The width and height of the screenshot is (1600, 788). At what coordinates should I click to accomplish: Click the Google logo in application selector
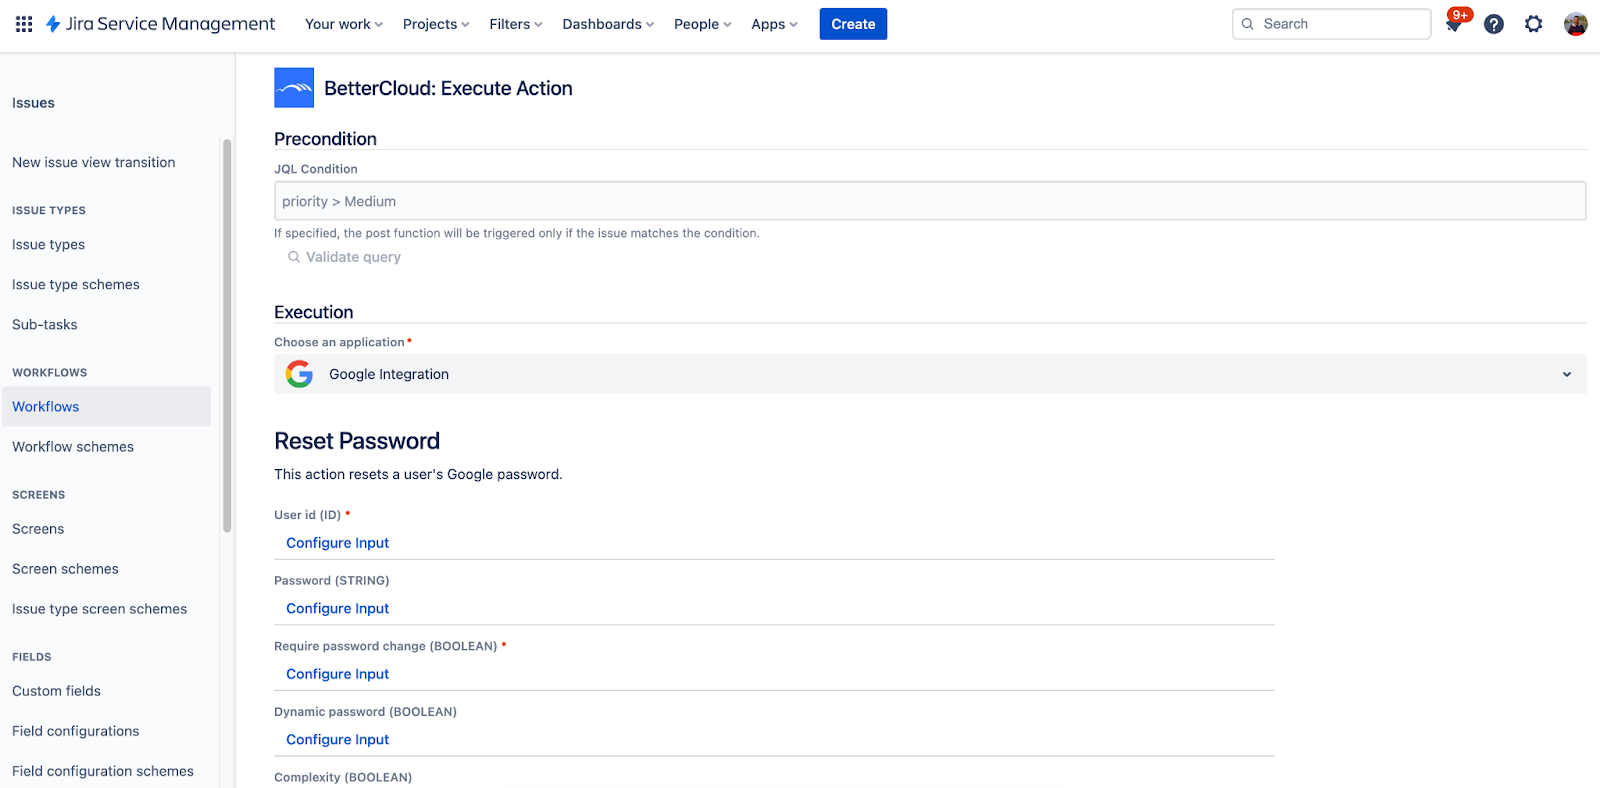(x=299, y=374)
